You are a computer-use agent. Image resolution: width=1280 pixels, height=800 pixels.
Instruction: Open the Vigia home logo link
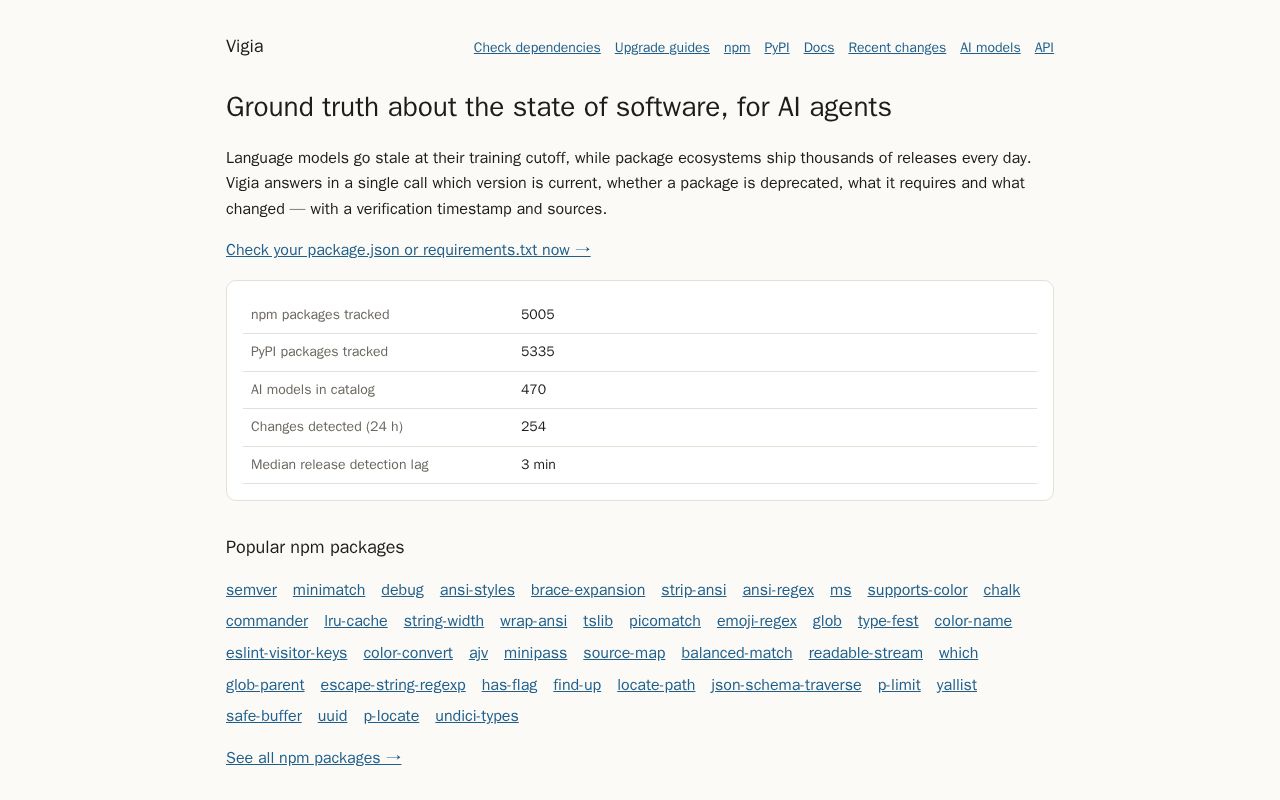tap(245, 46)
